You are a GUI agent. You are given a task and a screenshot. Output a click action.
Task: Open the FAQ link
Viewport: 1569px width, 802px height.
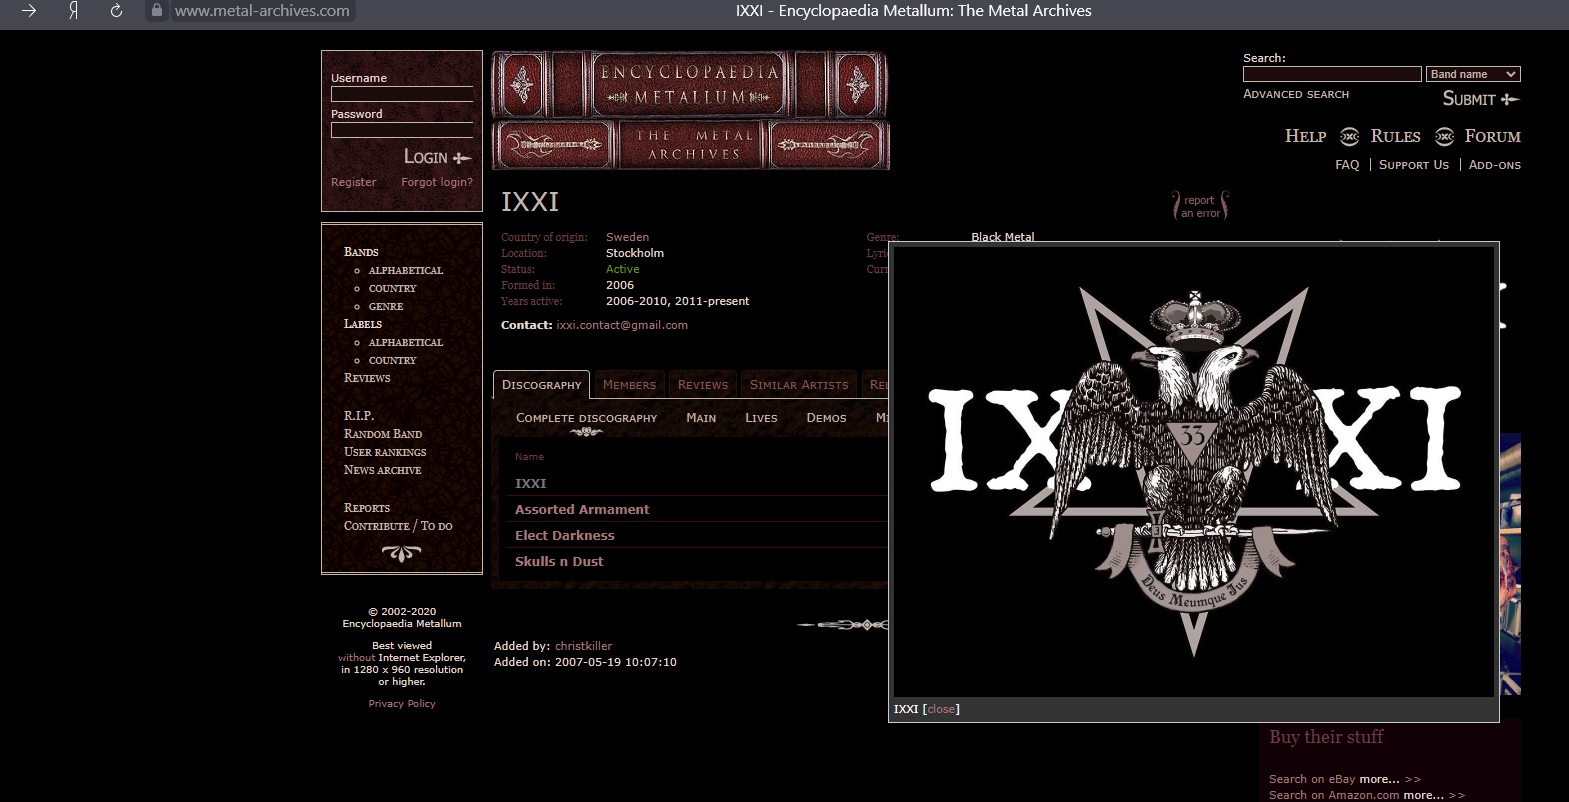tap(1347, 165)
